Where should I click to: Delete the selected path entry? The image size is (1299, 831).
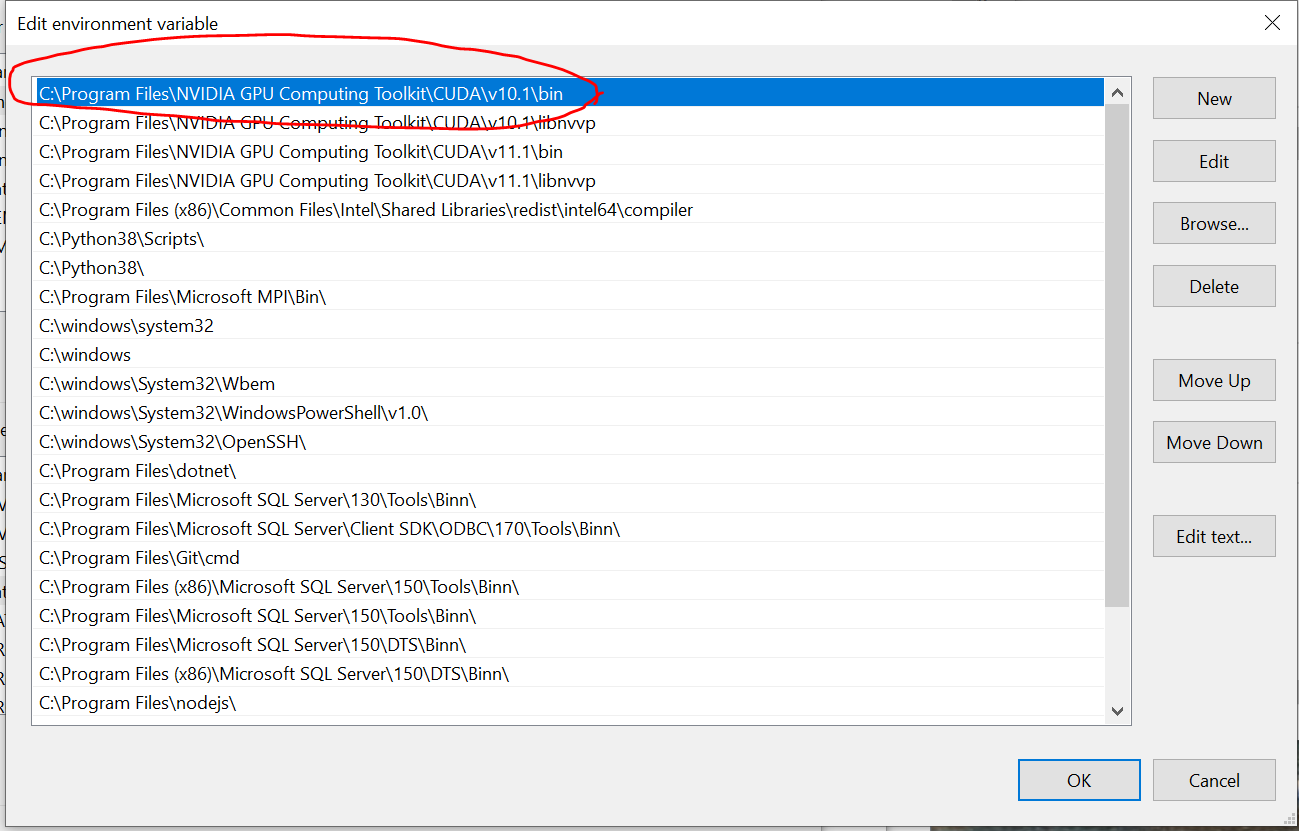click(x=1214, y=286)
